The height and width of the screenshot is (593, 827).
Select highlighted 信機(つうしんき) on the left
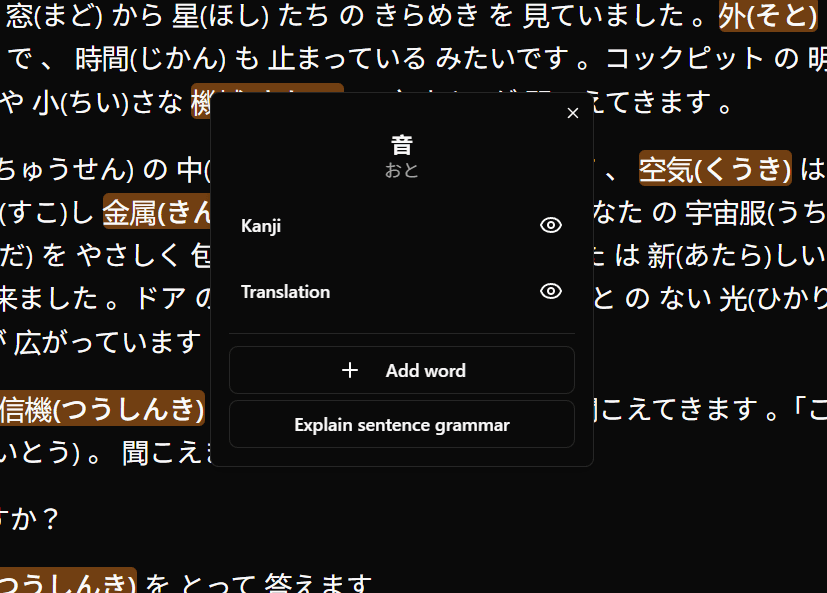click(x=101, y=408)
